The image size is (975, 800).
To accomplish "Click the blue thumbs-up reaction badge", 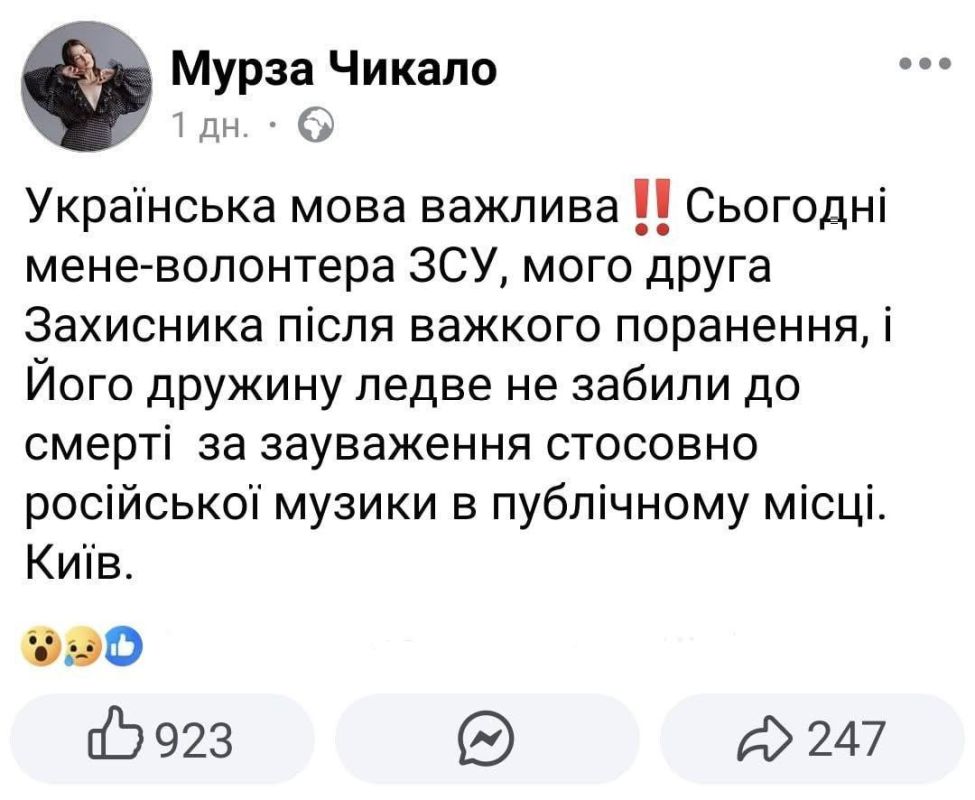I will (x=124, y=648).
